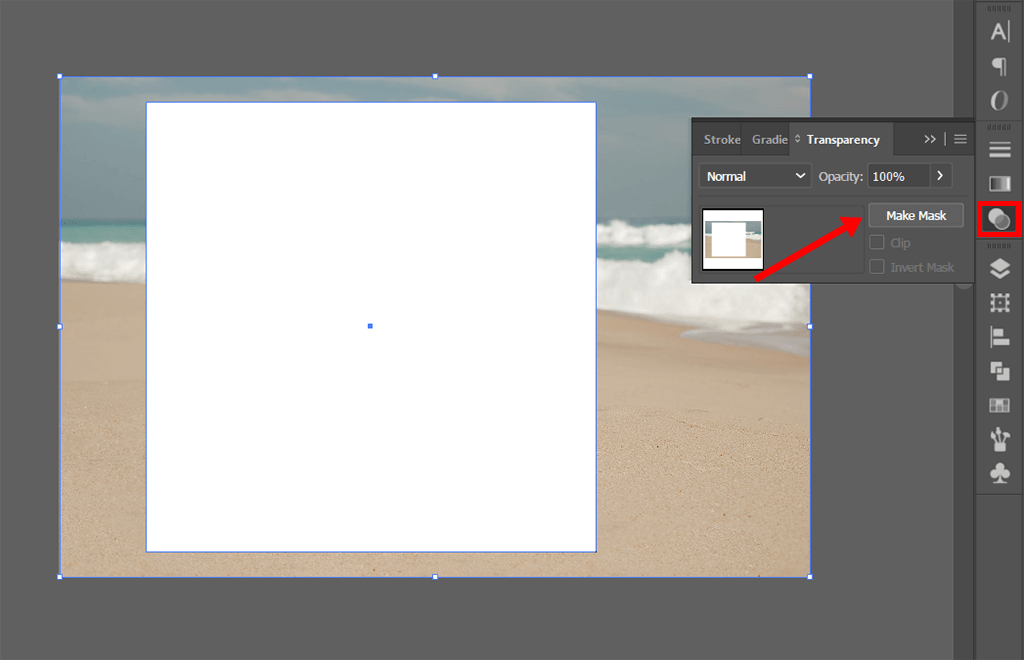Open the Align panel icon
Image resolution: width=1024 pixels, height=660 pixels.
click(999, 337)
